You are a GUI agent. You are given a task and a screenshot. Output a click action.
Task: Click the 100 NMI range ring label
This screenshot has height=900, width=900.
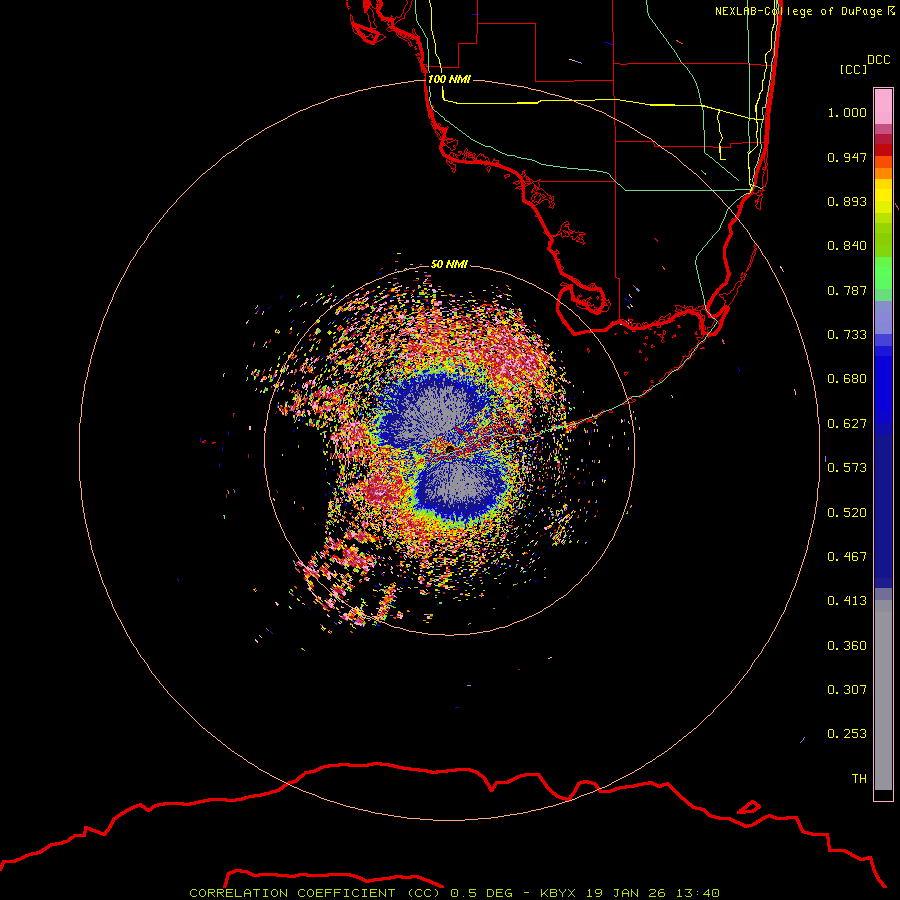click(449, 79)
